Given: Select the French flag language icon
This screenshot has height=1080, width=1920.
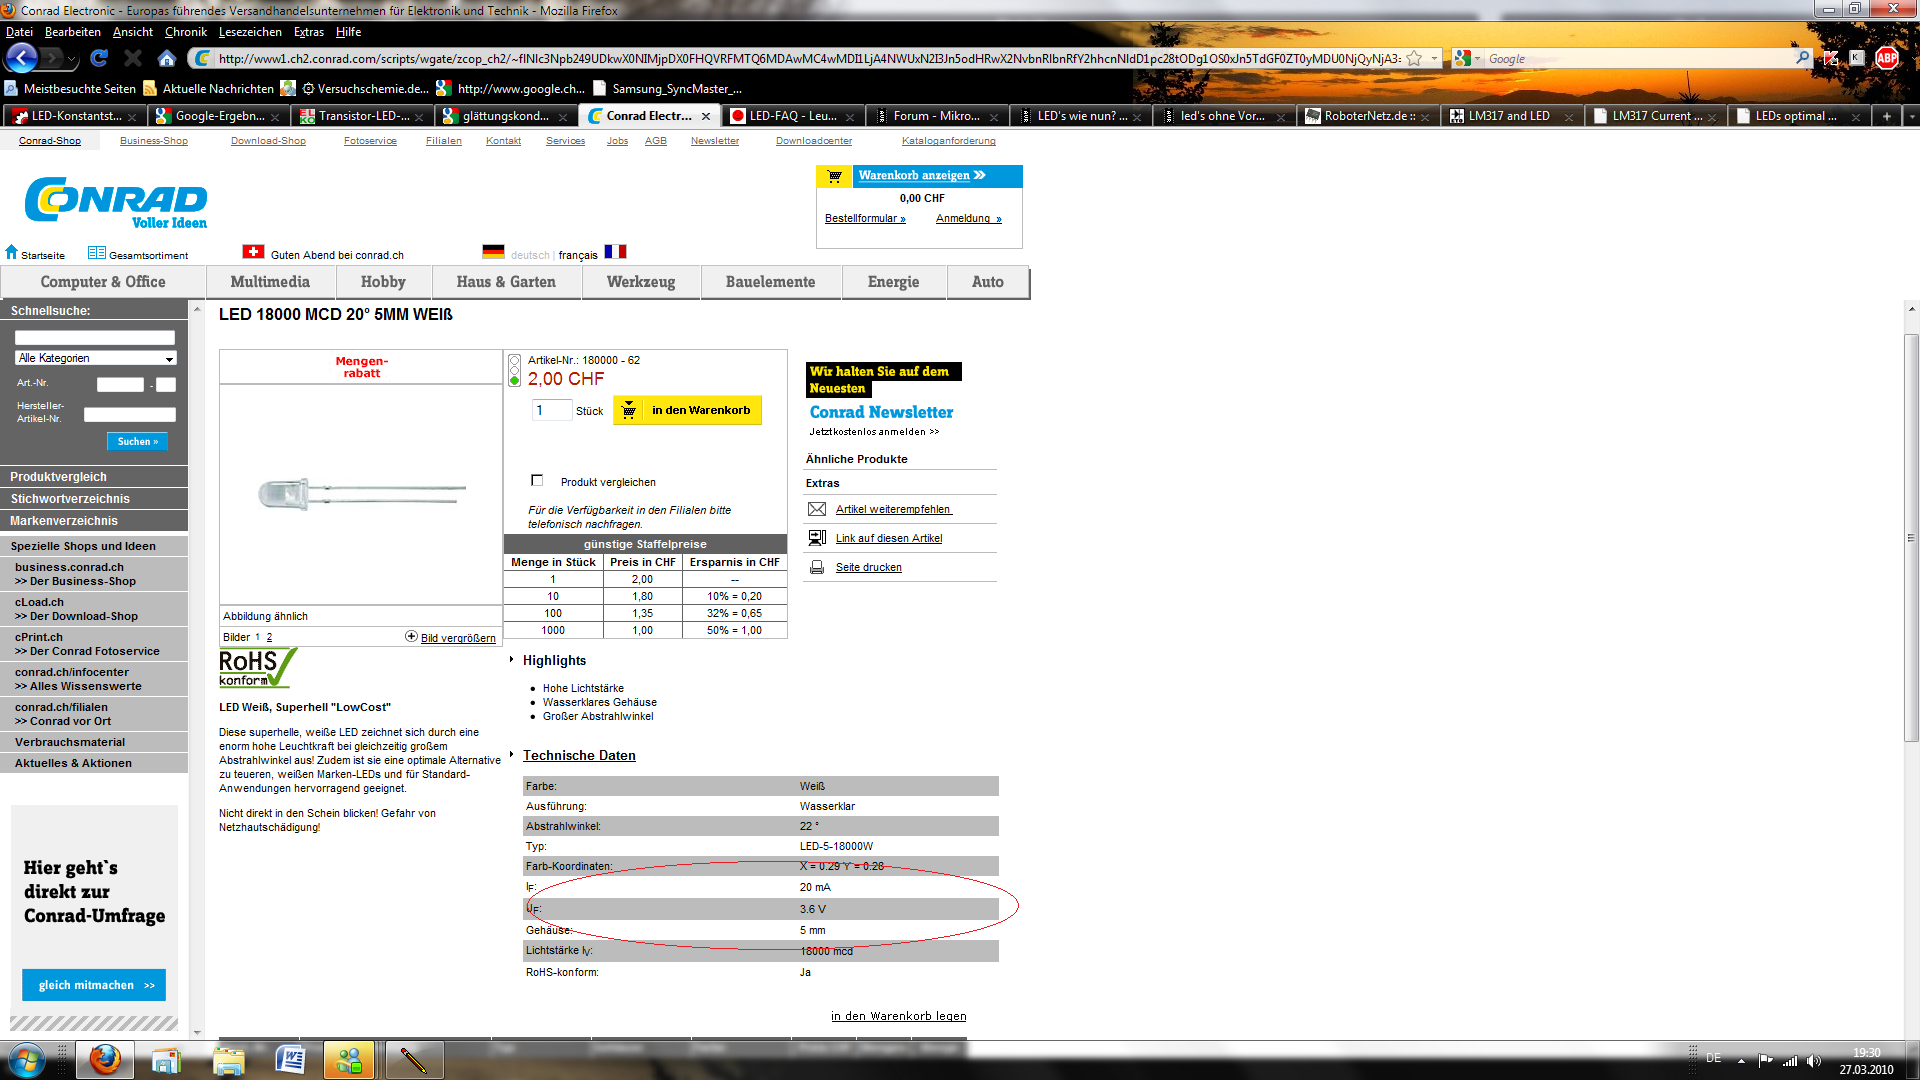Looking at the screenshot, I should point(615,252).
